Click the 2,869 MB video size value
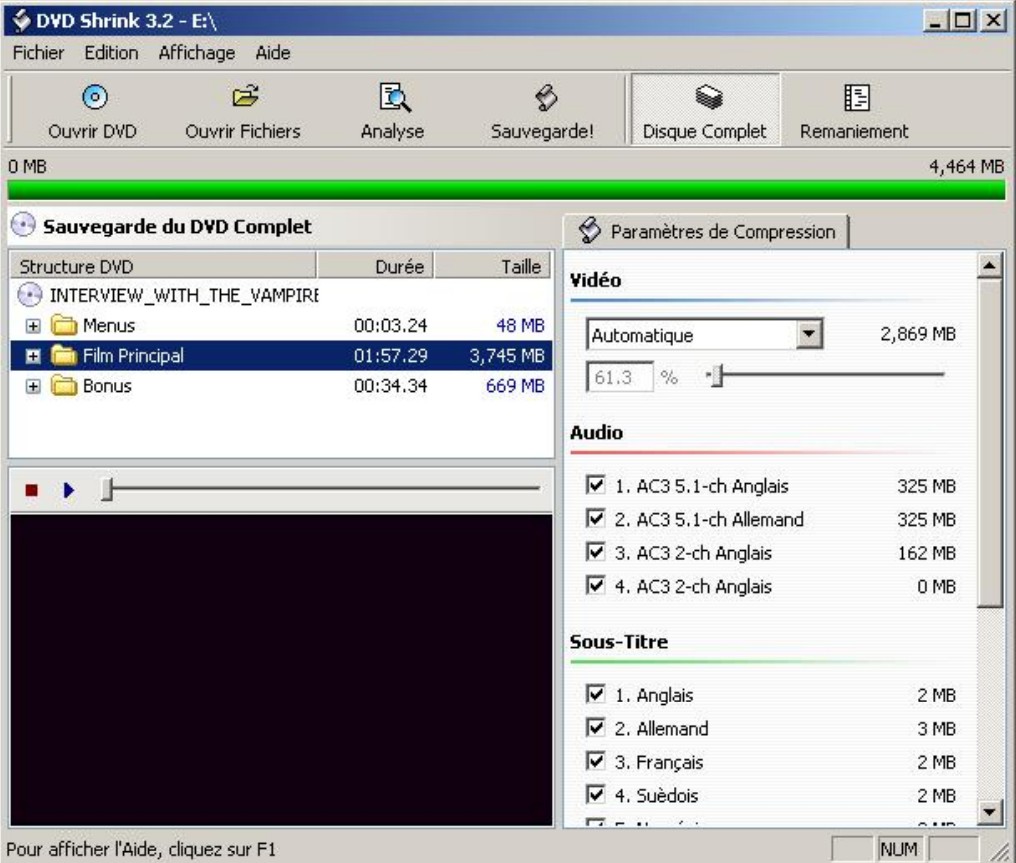Screen dimensions: 1016x863 coord(918,334)
